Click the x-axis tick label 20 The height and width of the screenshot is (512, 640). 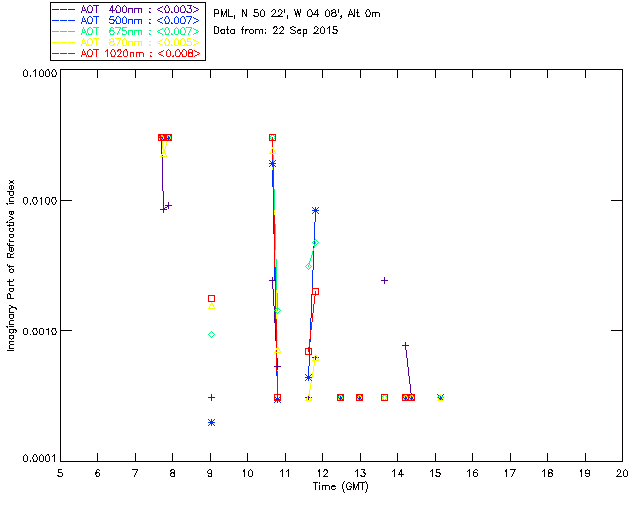click(622, 473)
